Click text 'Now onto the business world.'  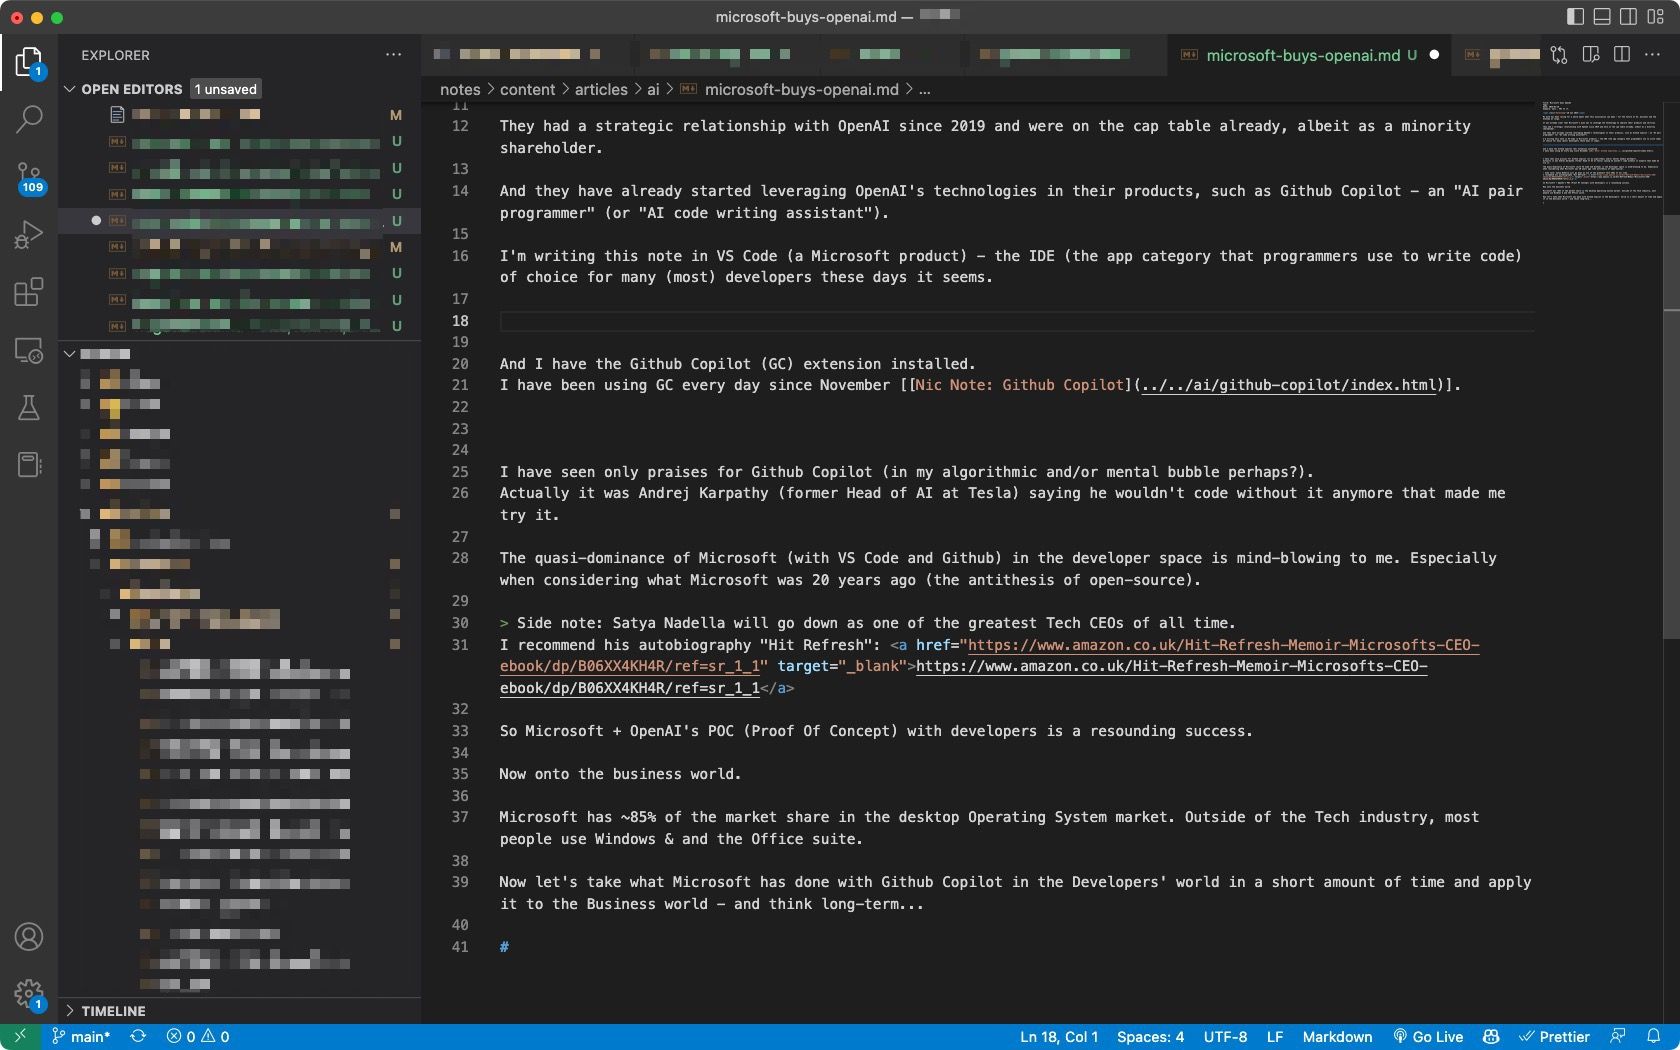pos(620,774)
